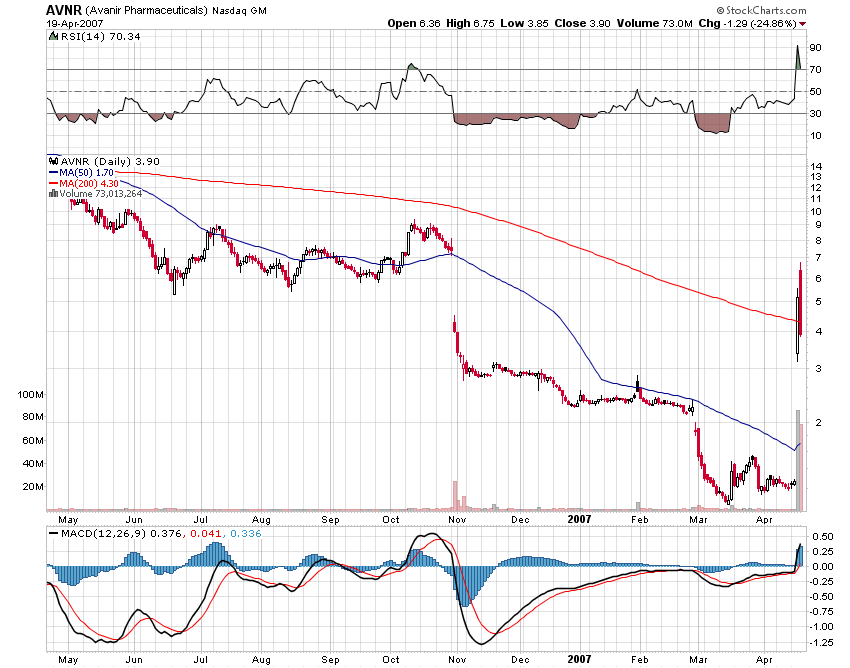
Task: Click the 60M volume axis label
Action: pos(33,441)
